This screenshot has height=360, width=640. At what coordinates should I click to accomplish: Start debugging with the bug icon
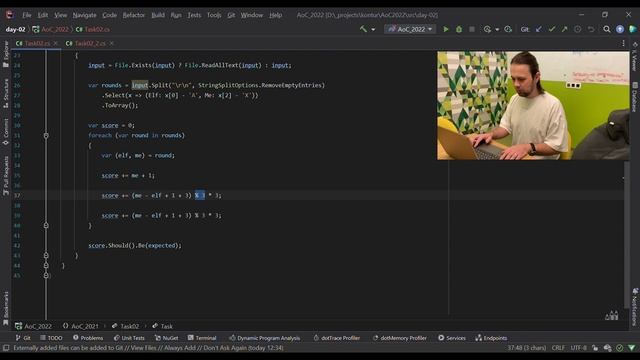coord(459,29)
